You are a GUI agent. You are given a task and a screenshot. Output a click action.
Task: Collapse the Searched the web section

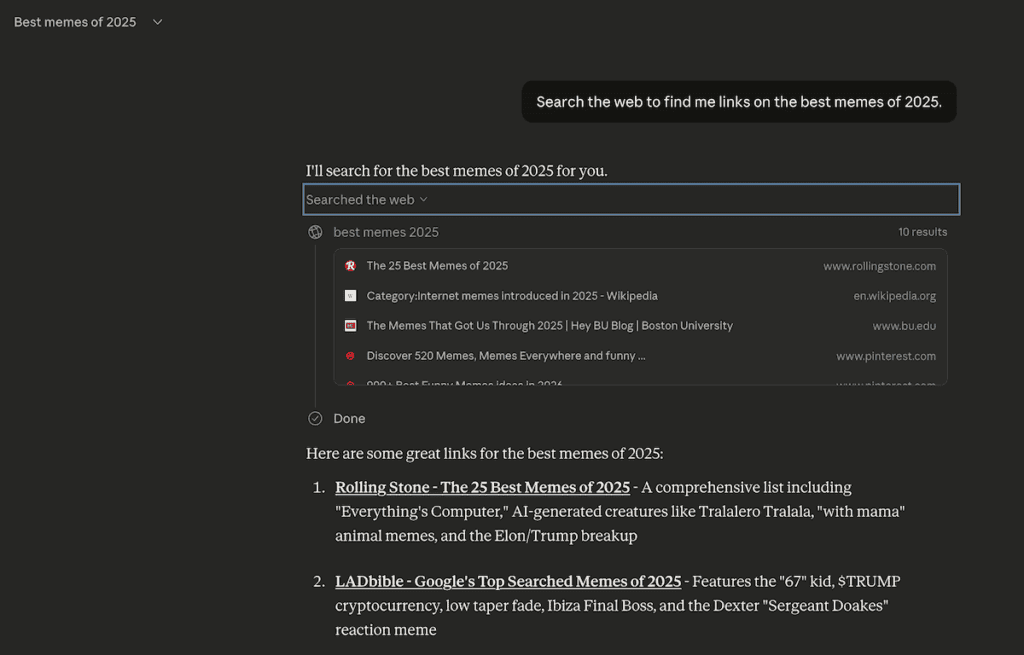pyautogui.click(x=631, y=199)
